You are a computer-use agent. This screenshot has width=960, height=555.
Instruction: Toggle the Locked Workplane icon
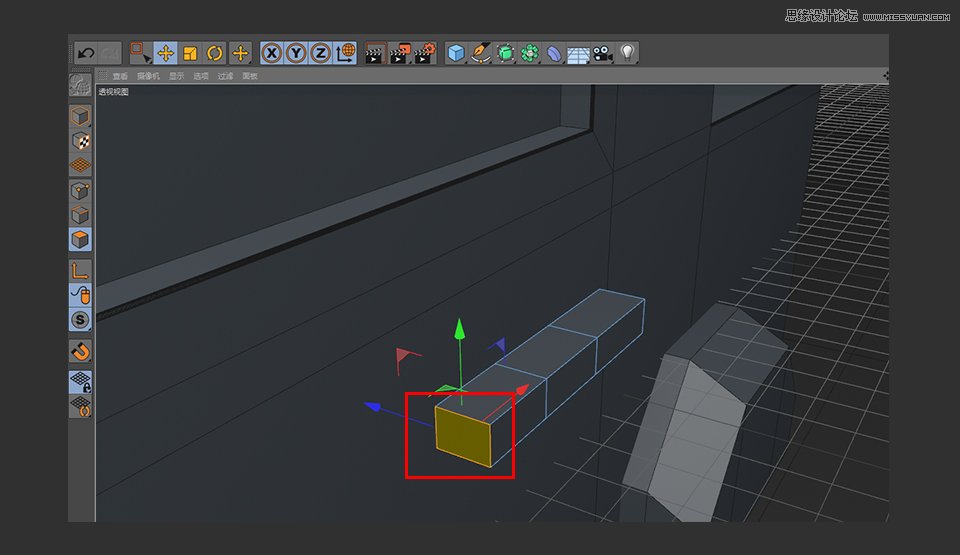80,382
